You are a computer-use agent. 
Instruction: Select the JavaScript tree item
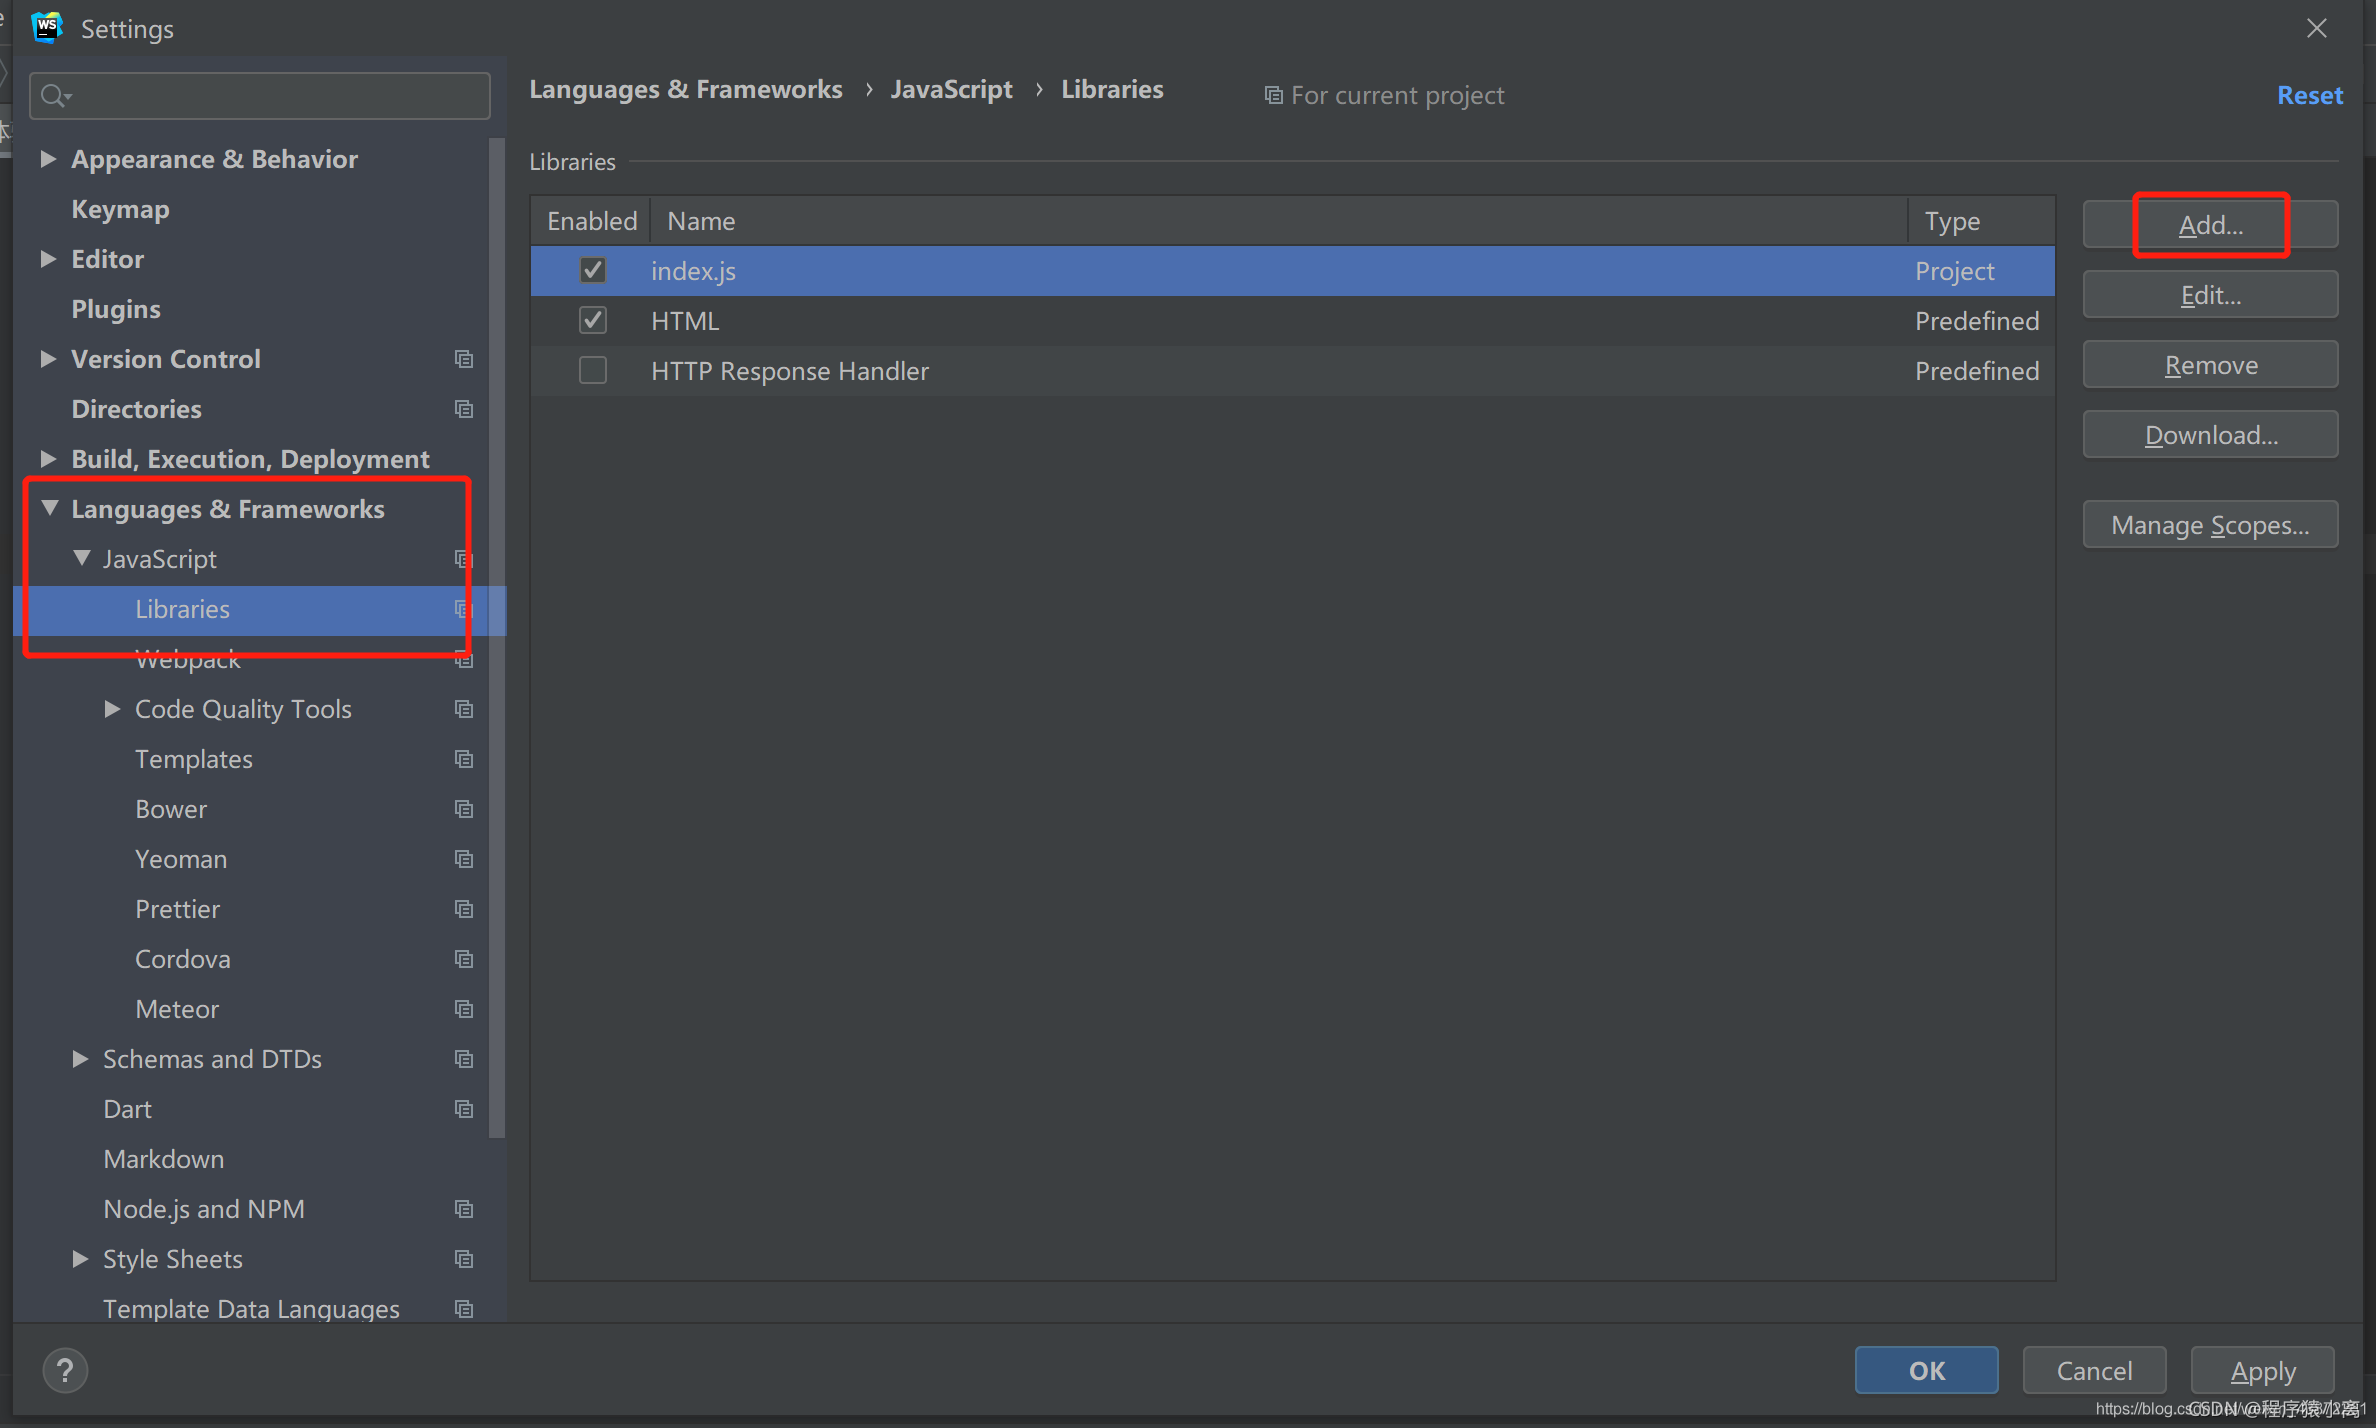point(160,559)
